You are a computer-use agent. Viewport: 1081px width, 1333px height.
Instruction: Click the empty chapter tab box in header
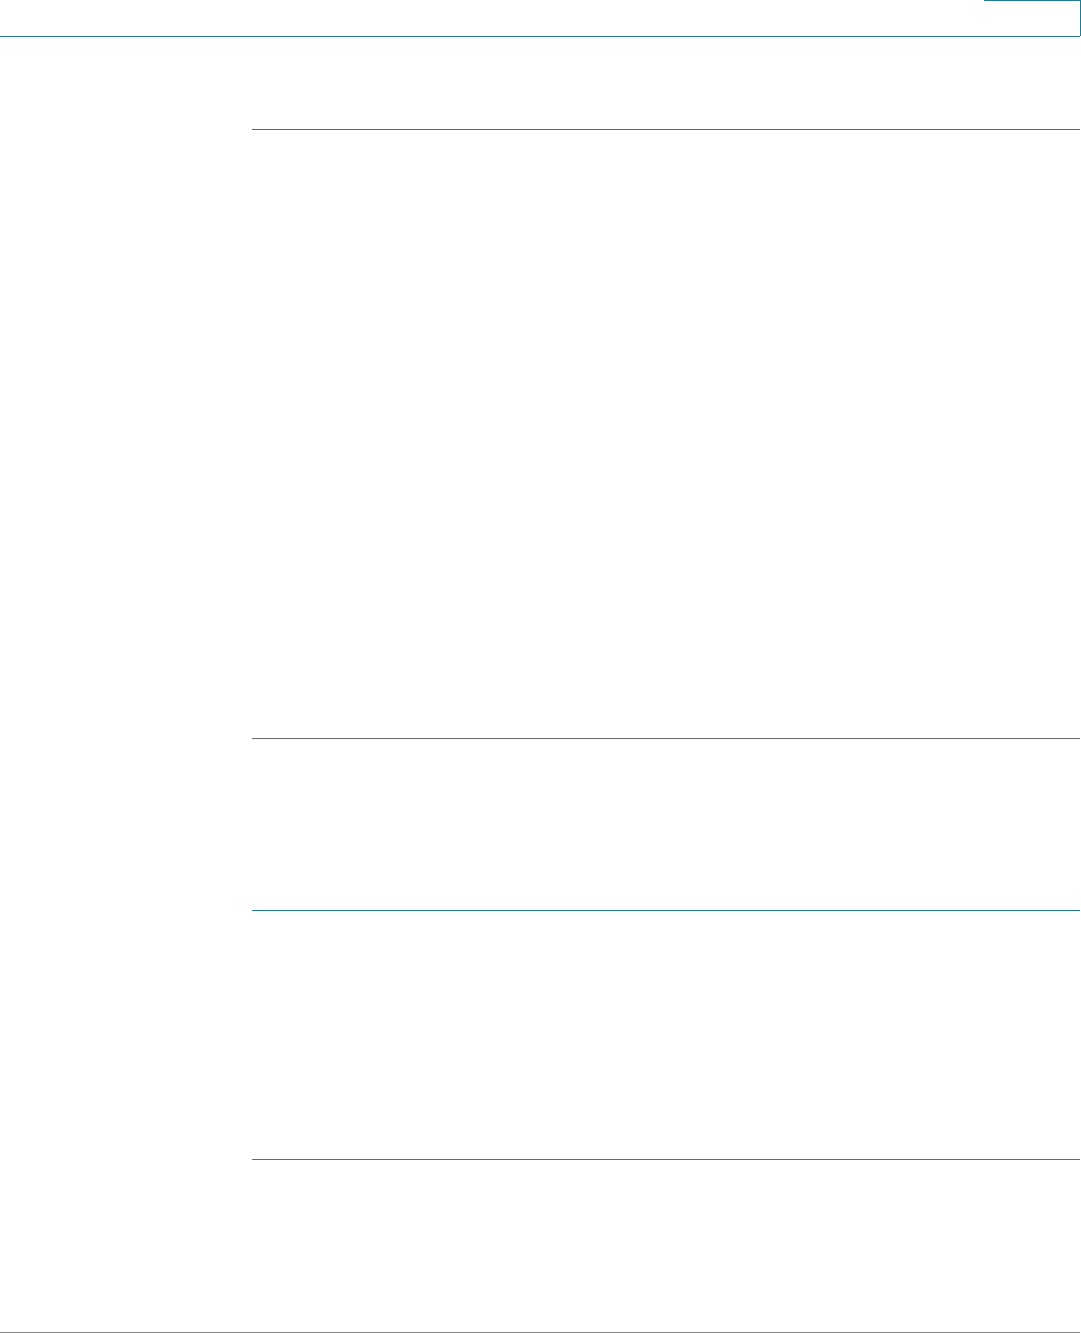pos(1031,18)
